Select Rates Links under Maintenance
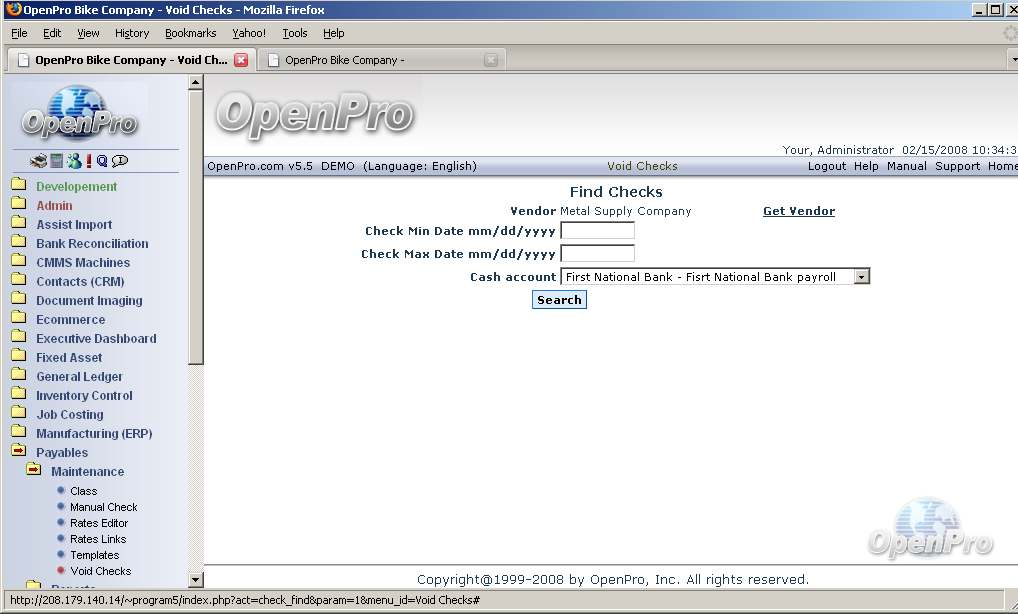The image size is (1018, 614). point(98,539)
